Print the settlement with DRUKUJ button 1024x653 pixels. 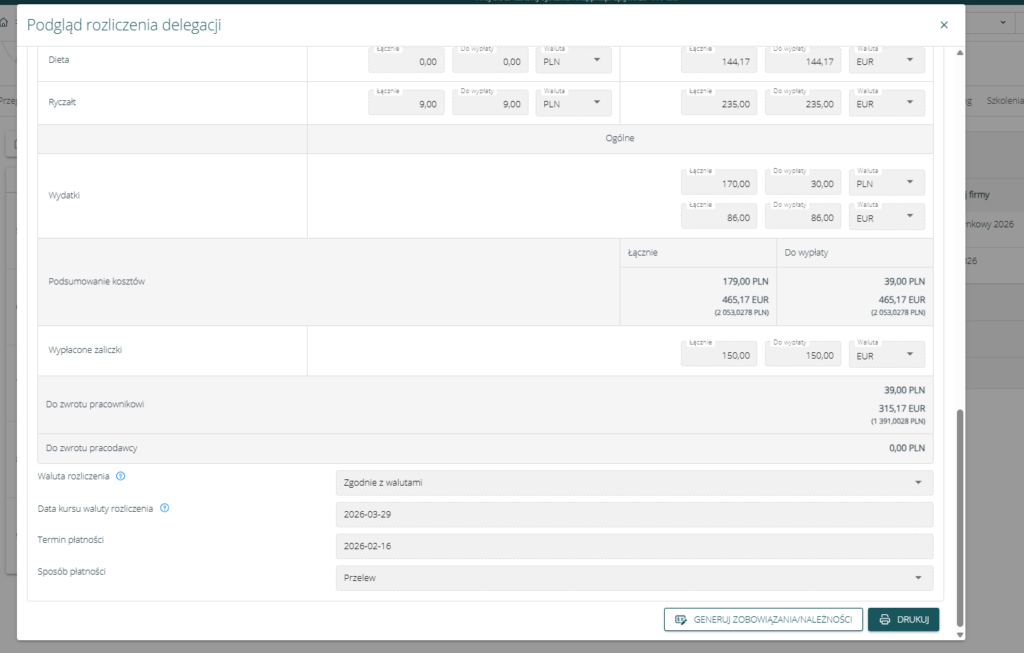903,620
